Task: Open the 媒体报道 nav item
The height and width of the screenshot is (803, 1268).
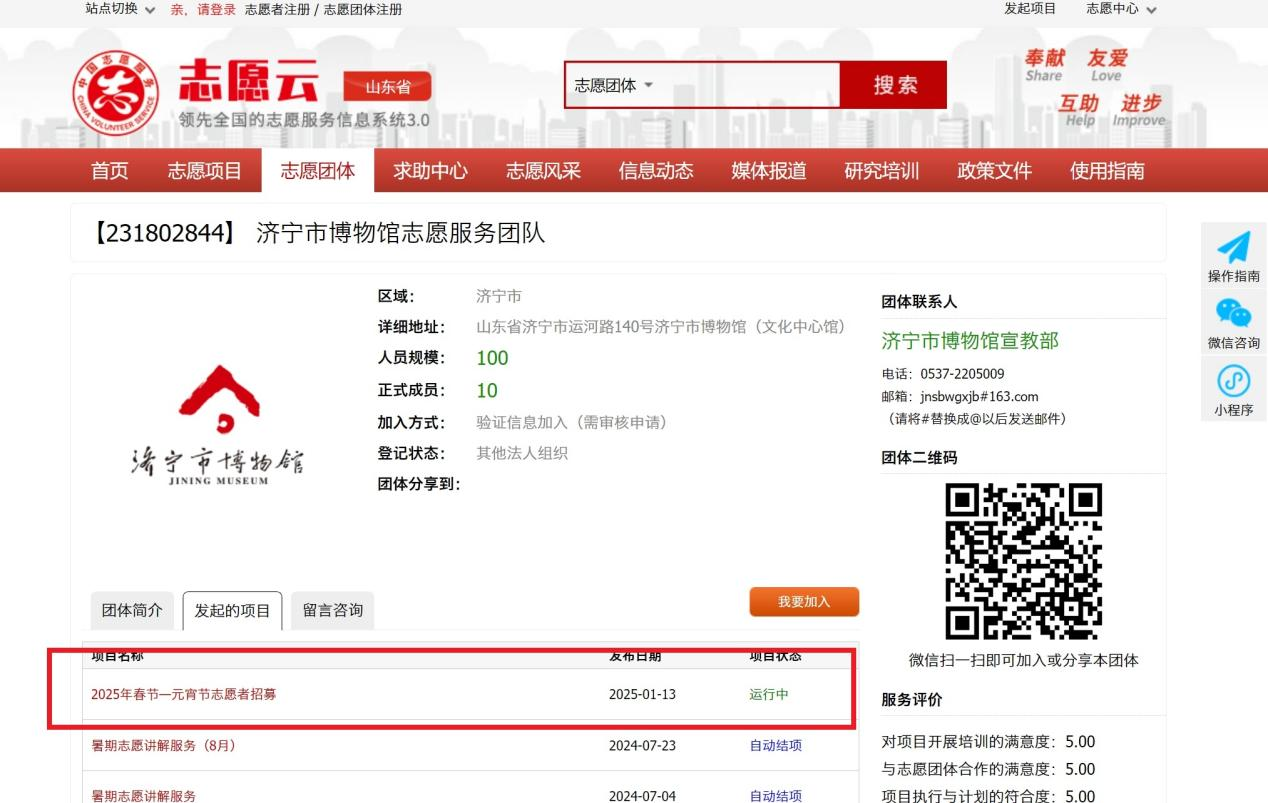Action: pyautogui.click(x=769, y=171)
